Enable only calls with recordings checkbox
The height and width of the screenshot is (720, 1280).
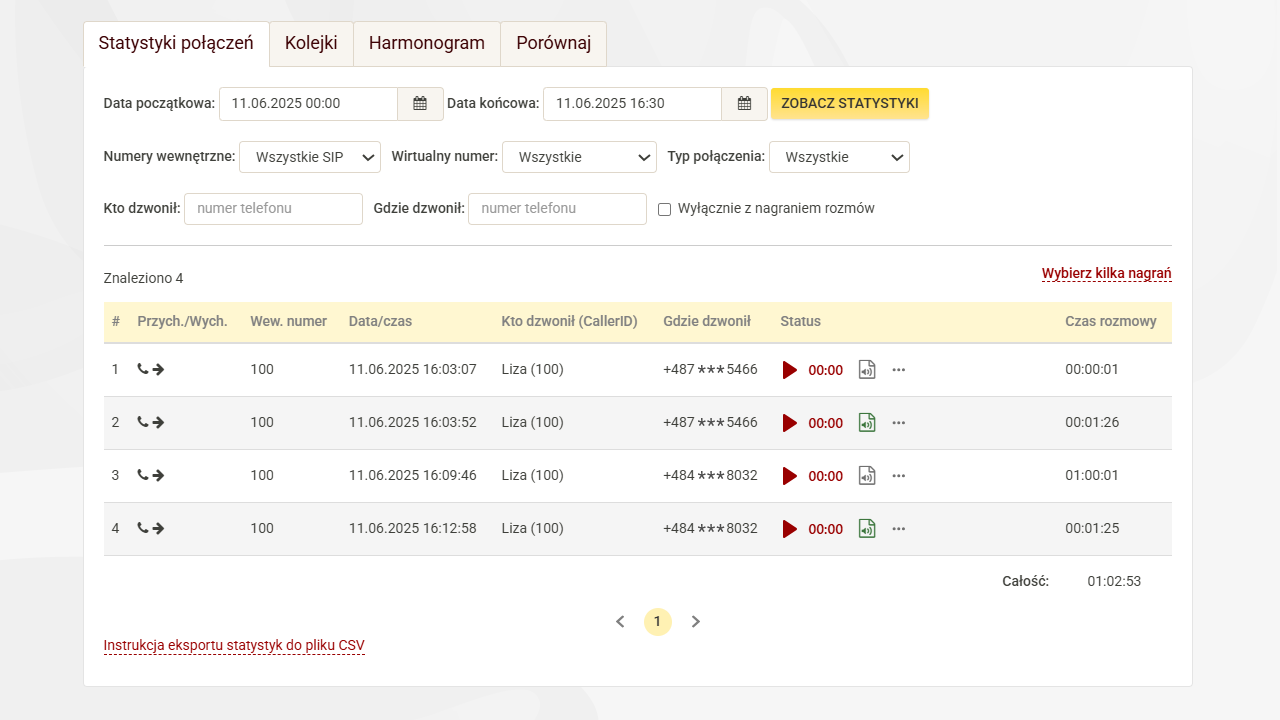click(664, 209)
